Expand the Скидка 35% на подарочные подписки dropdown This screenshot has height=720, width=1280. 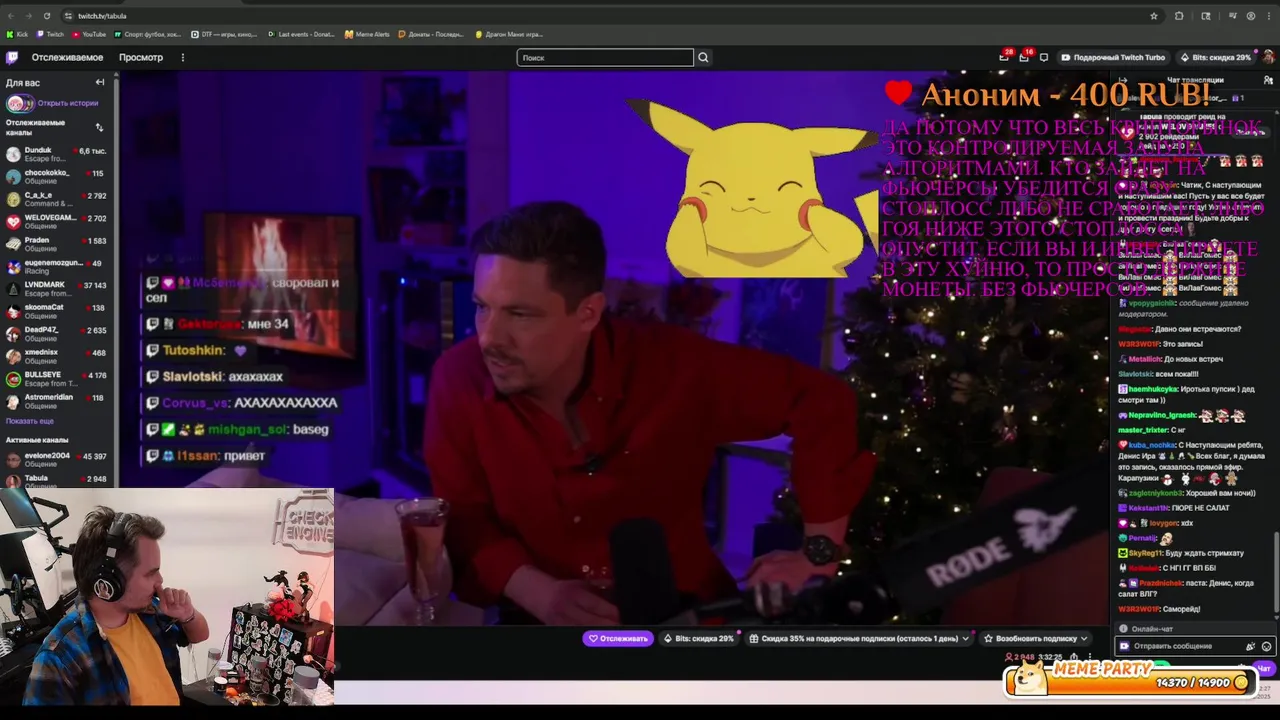click(860, 638)
